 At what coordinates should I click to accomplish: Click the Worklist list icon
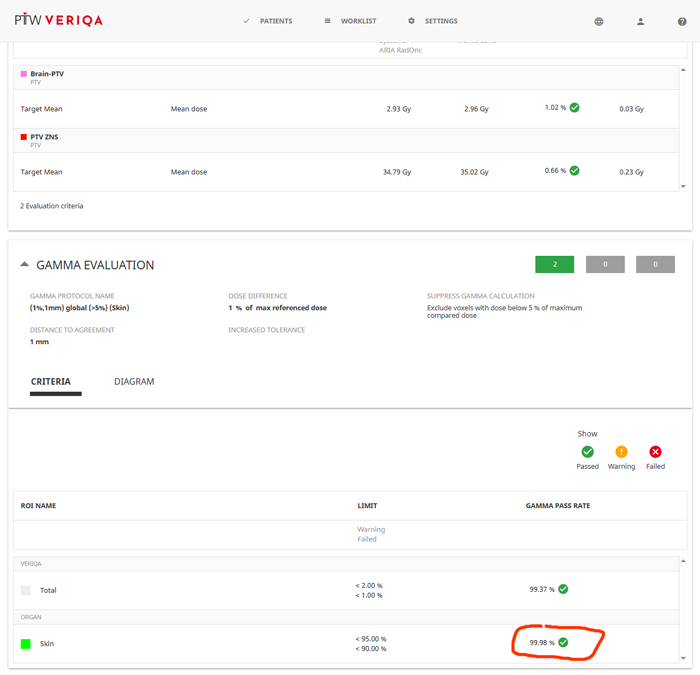click(327, 21)
